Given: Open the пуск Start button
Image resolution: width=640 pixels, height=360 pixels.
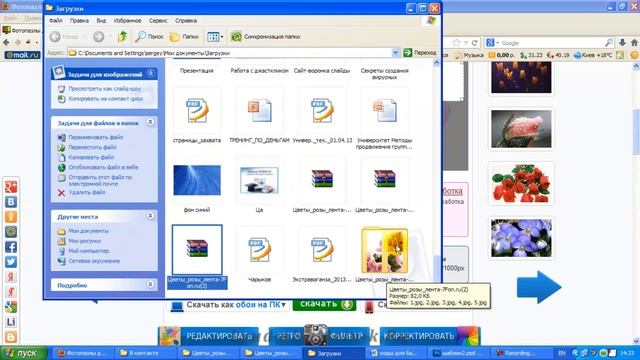Looking at the screenshot, I should click(x=23, y=353).
